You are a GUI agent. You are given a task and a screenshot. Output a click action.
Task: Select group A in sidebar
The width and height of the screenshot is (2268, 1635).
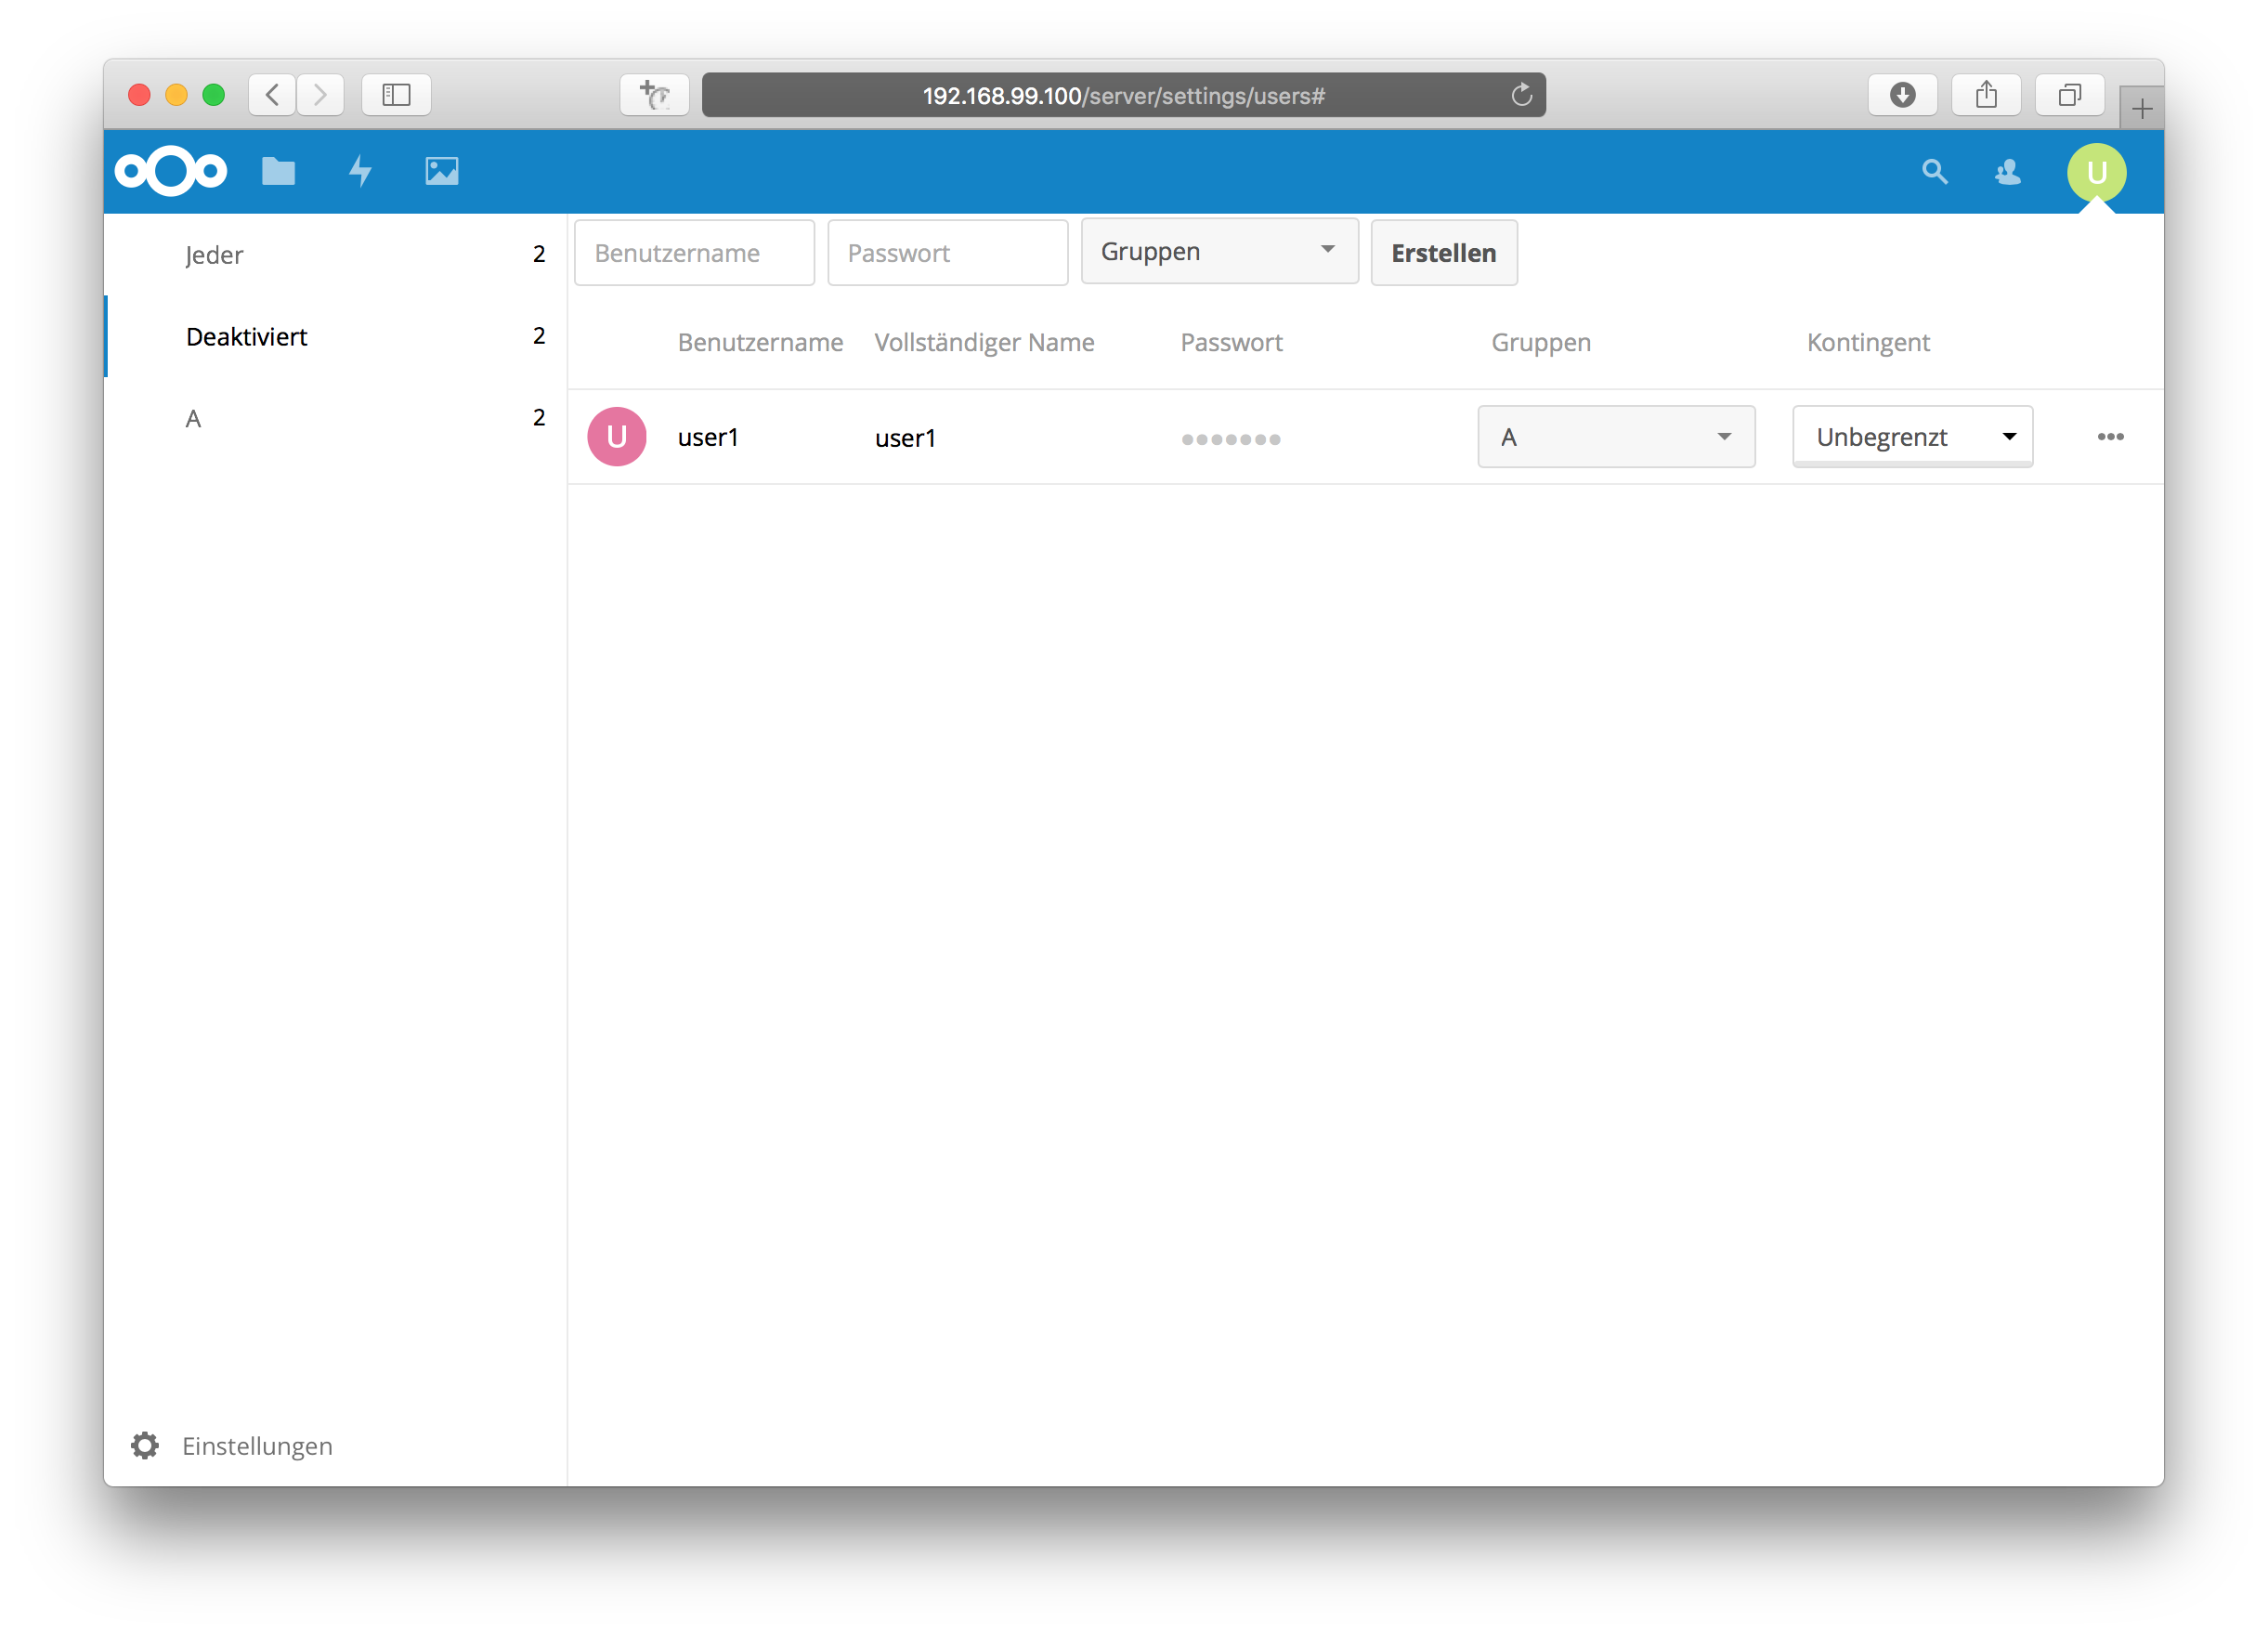tap(335, 418)
